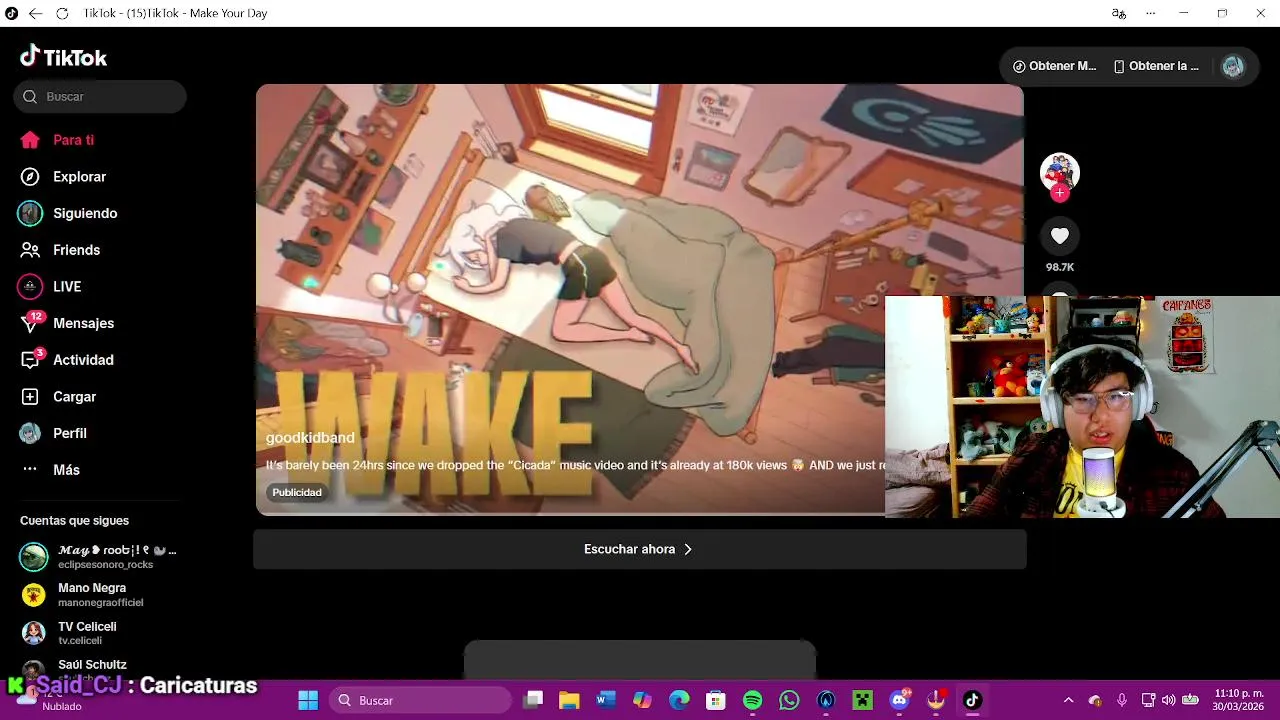This screenshot has height=720, width=1280.
Task: Open Spotify from taskbar
Action: pos(753,700)
